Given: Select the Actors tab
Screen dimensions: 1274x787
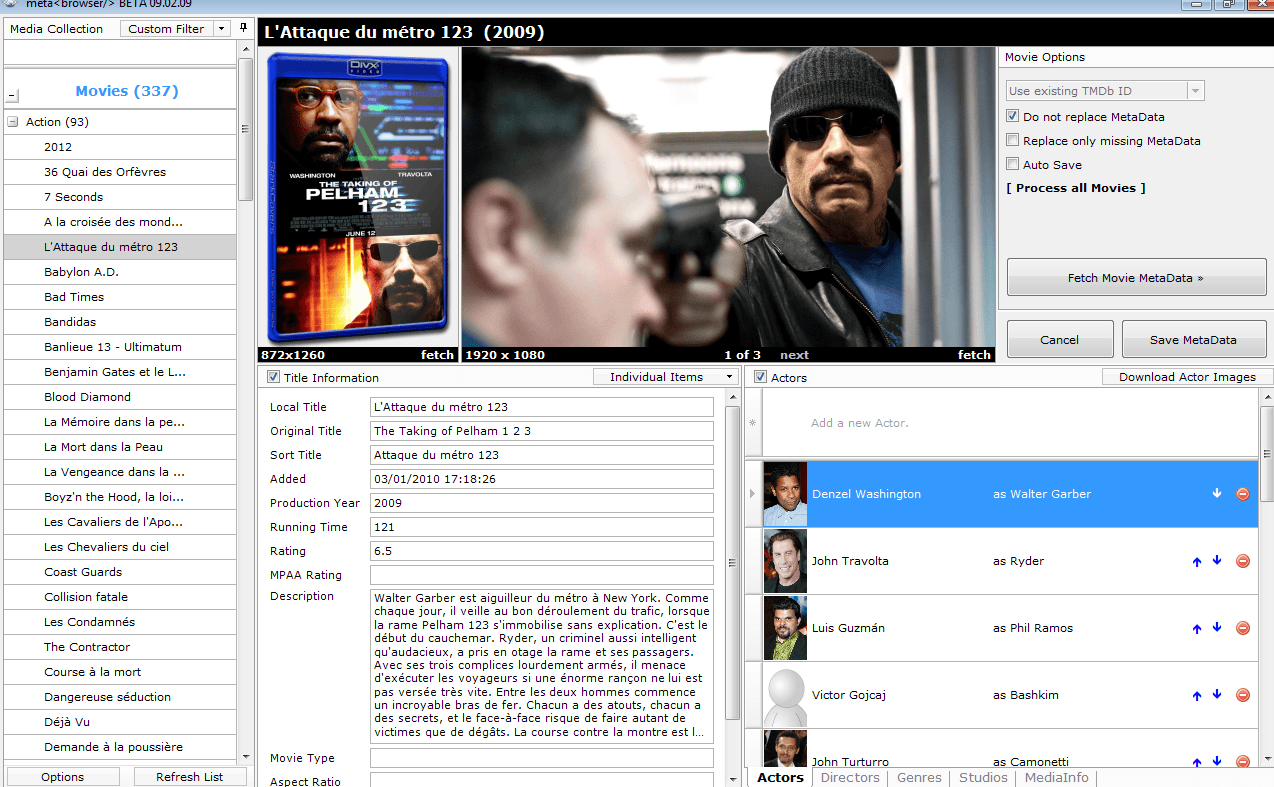Looking at the screenshot, I should [780, 777].
